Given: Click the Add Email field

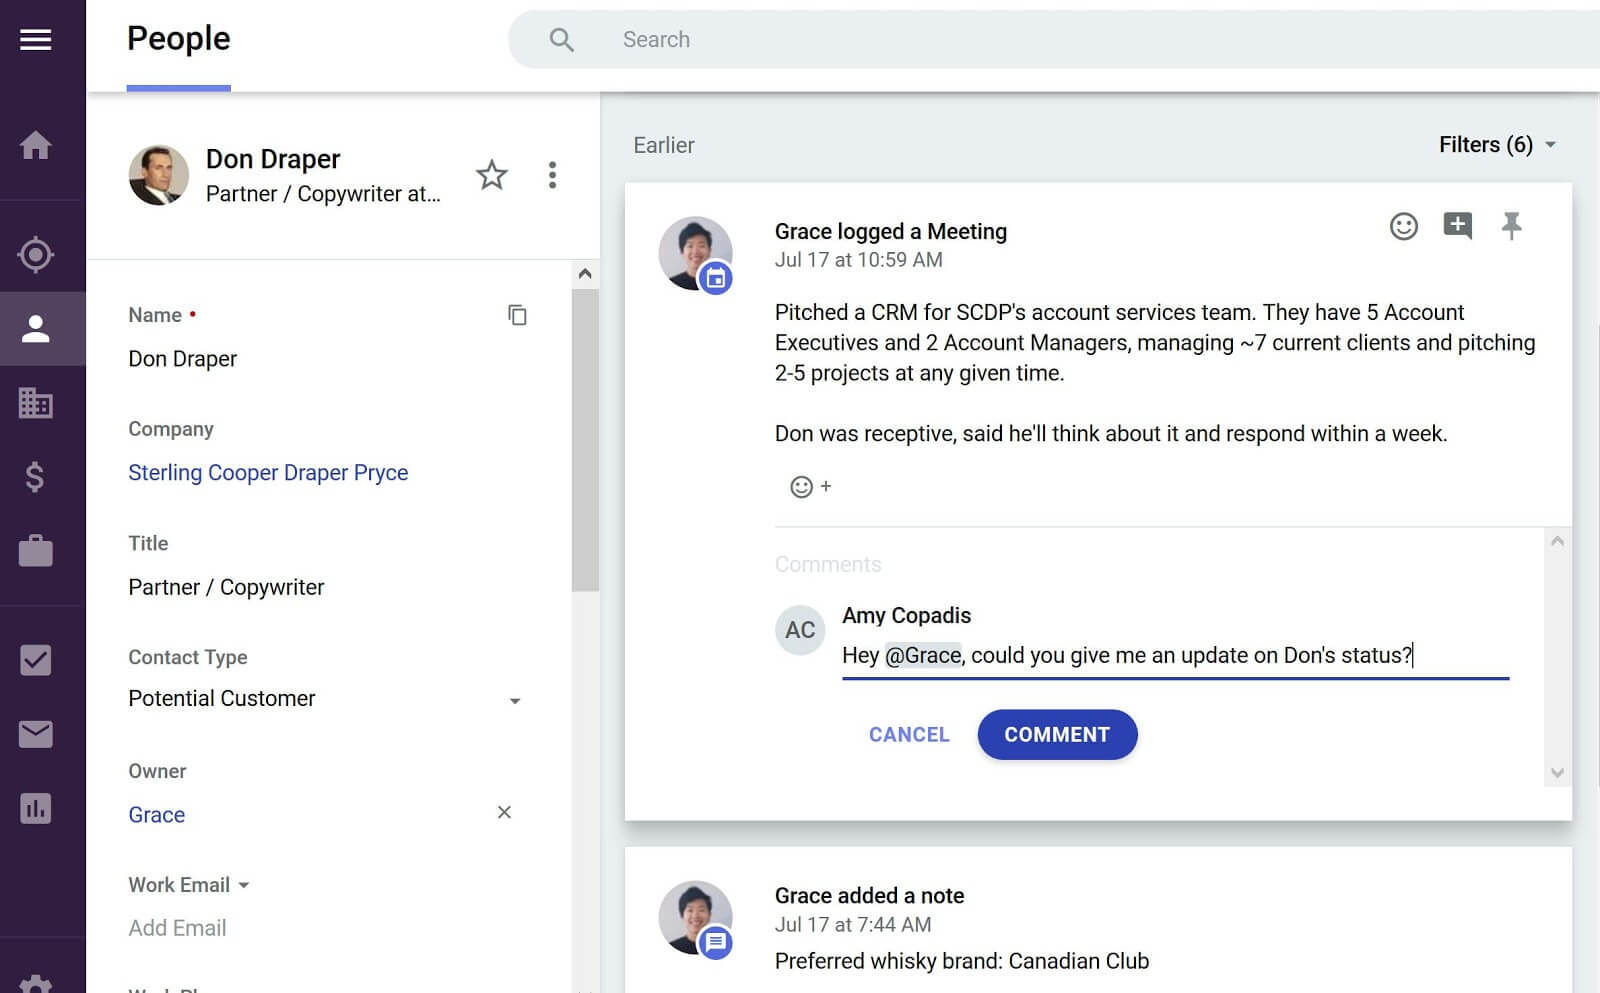Looking at the screenshot, I should click(177, 928).
